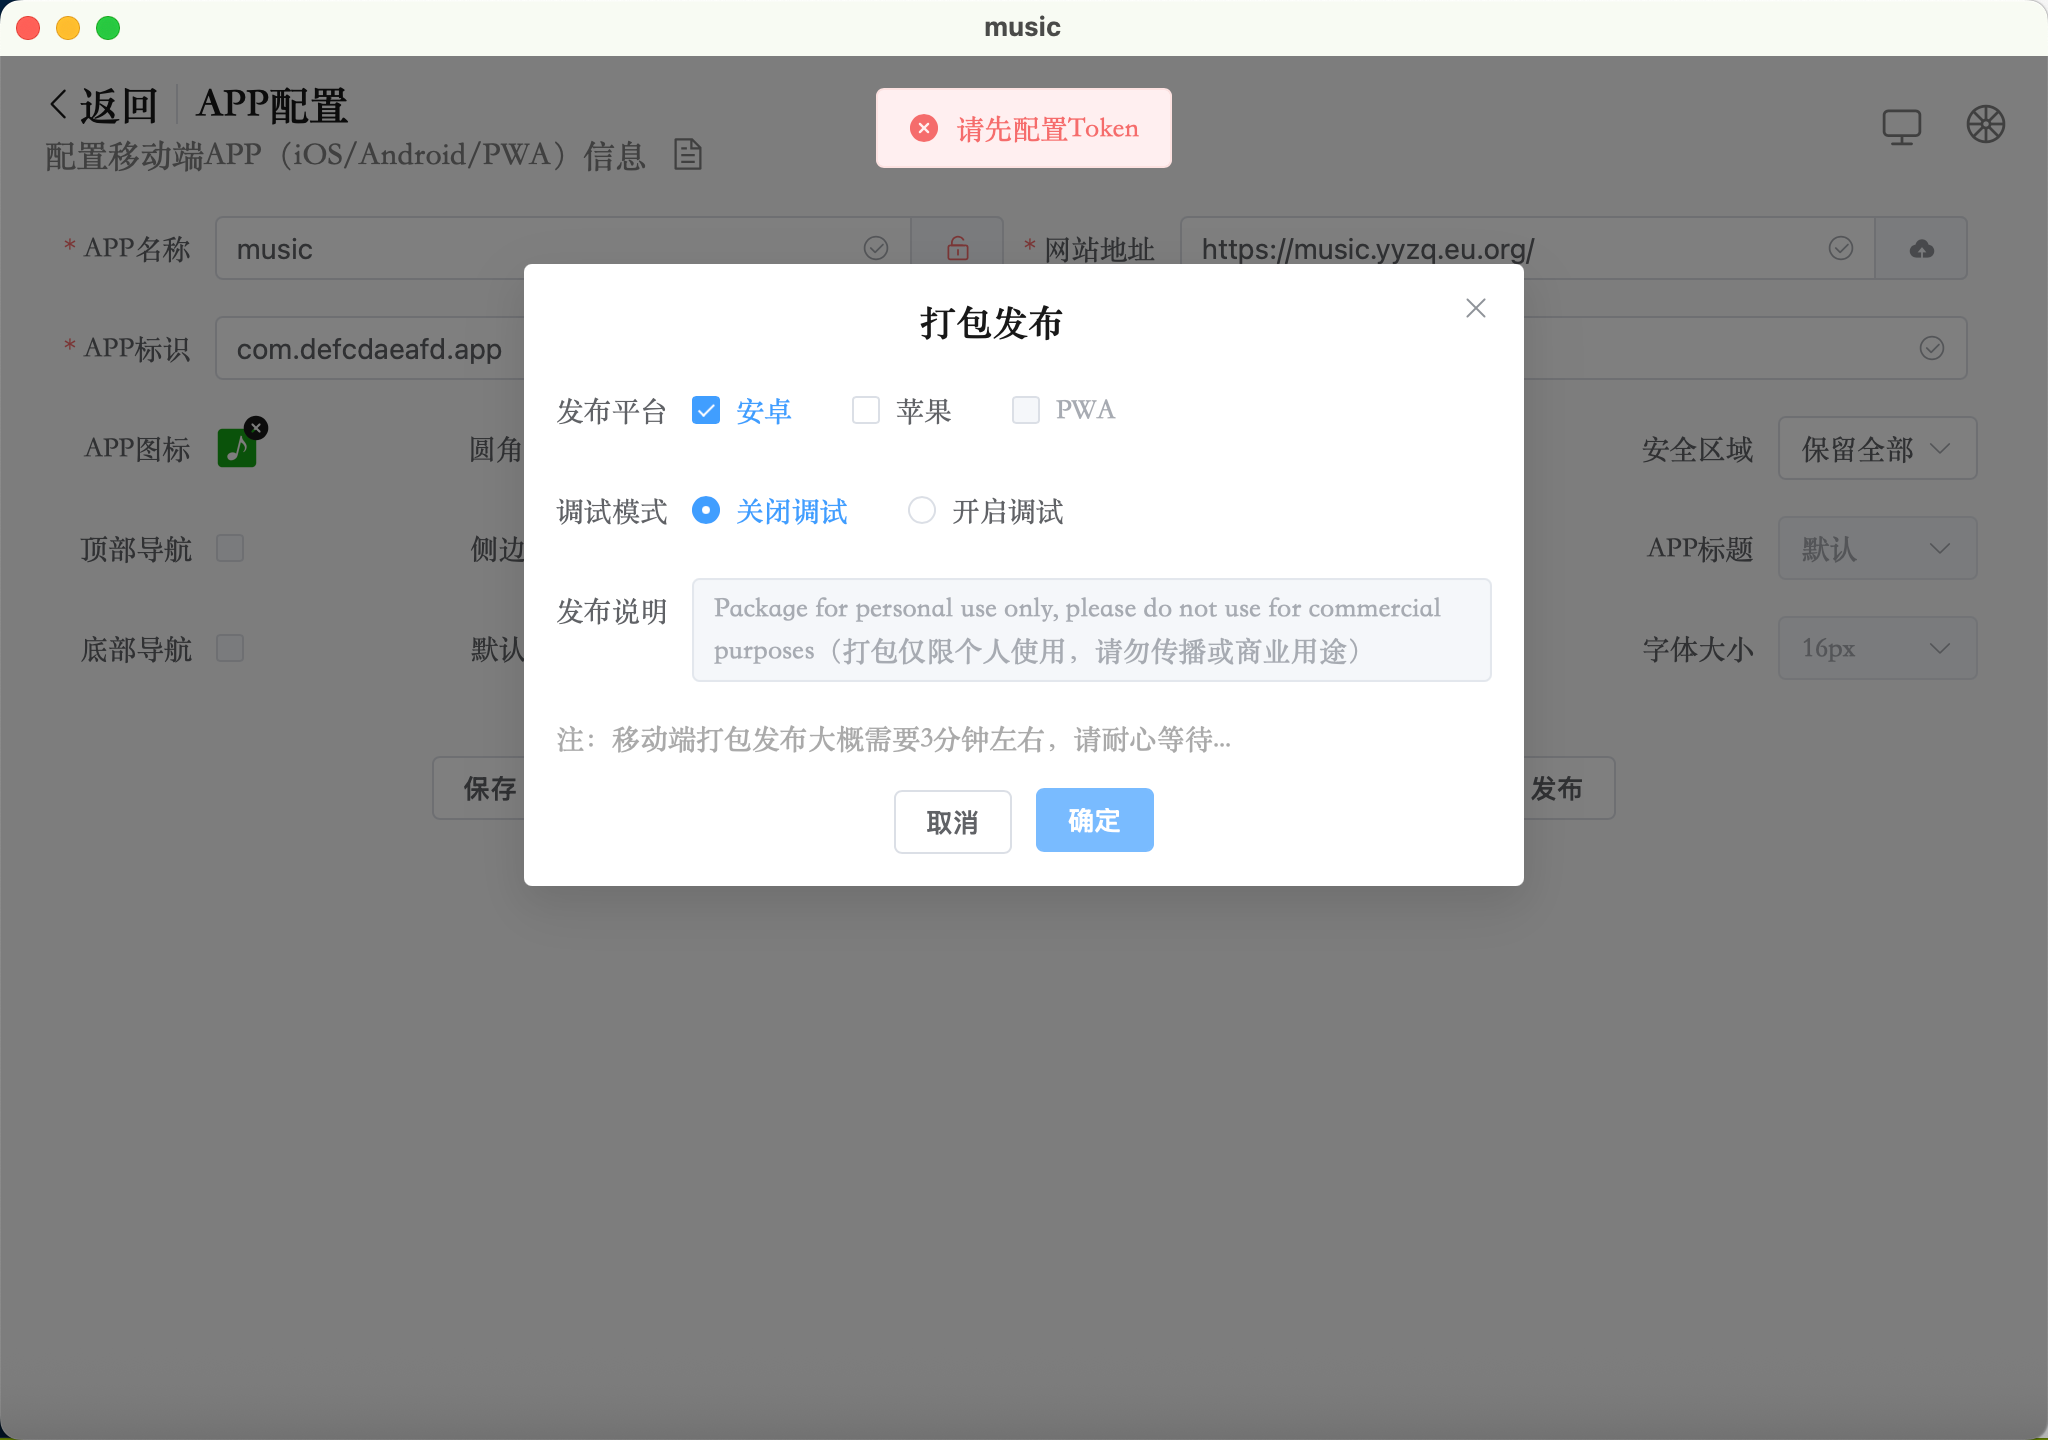Image resolution: width=2048 pixels, height=1440 pixels.
Task: Open the 安全区域 保留全部 dropdown
Action: (1876, 449)
